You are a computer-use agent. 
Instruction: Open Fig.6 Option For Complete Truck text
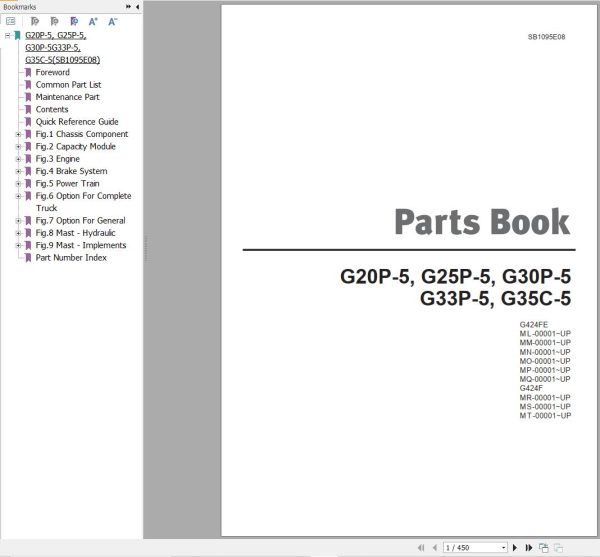coord(83,202)
